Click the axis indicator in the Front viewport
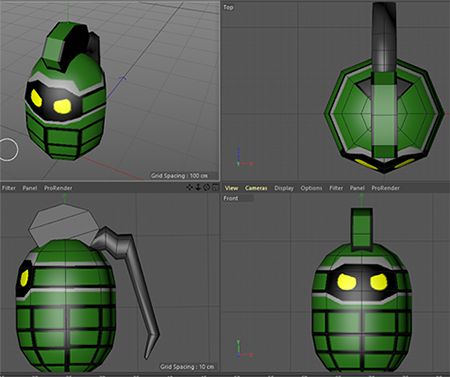 coord(244,349)
